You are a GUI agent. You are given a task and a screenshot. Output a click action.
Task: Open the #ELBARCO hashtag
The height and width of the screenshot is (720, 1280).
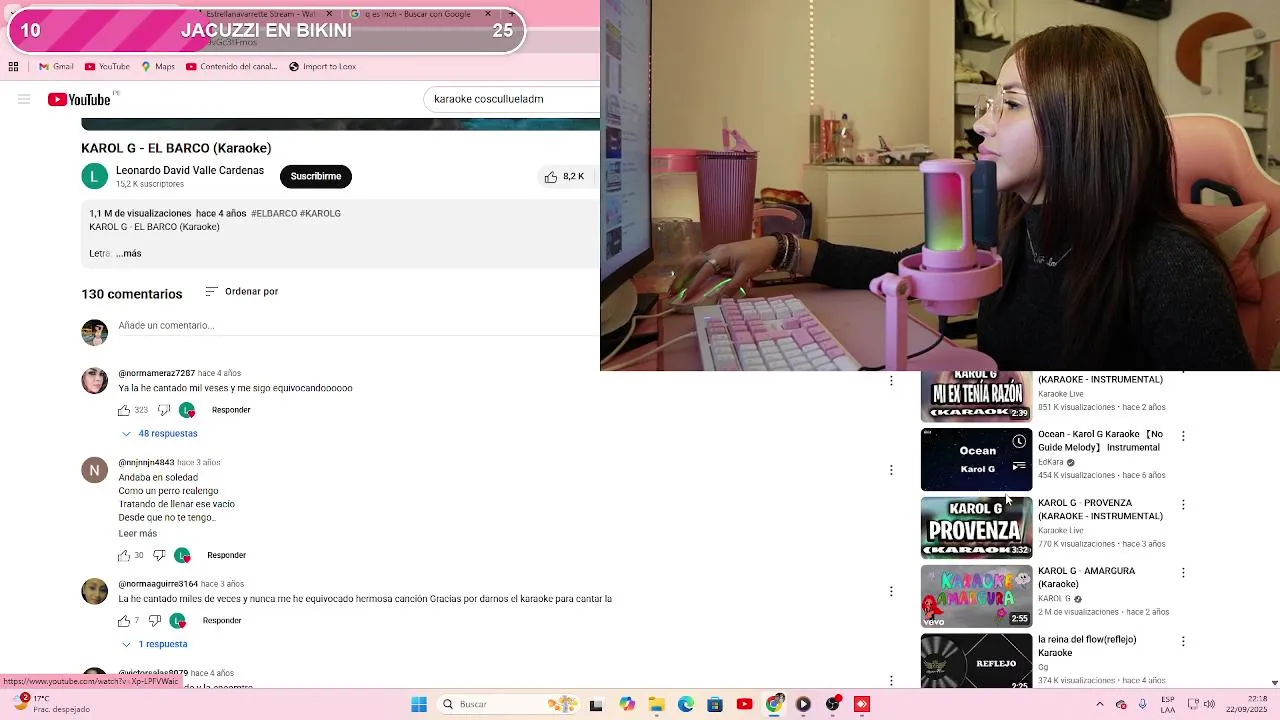[x=274, y=214]
